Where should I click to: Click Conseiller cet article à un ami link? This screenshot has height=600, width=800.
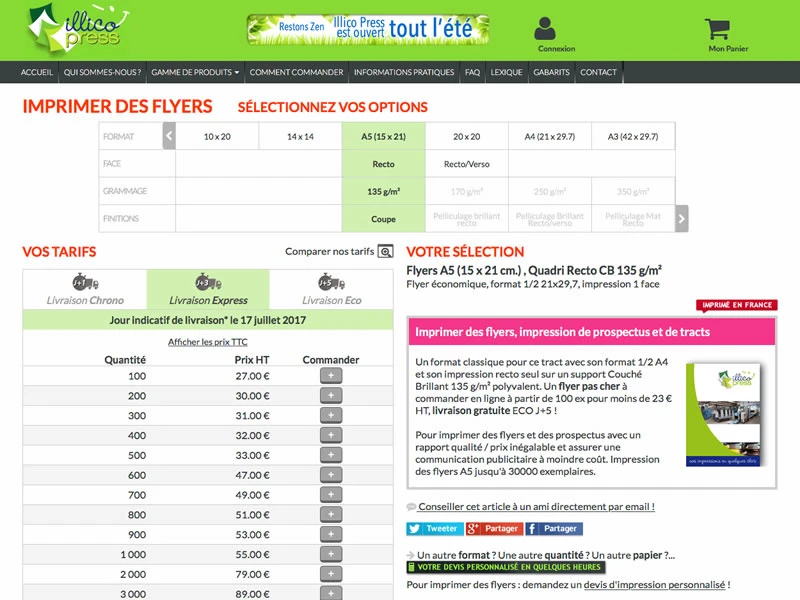point(536,507)
